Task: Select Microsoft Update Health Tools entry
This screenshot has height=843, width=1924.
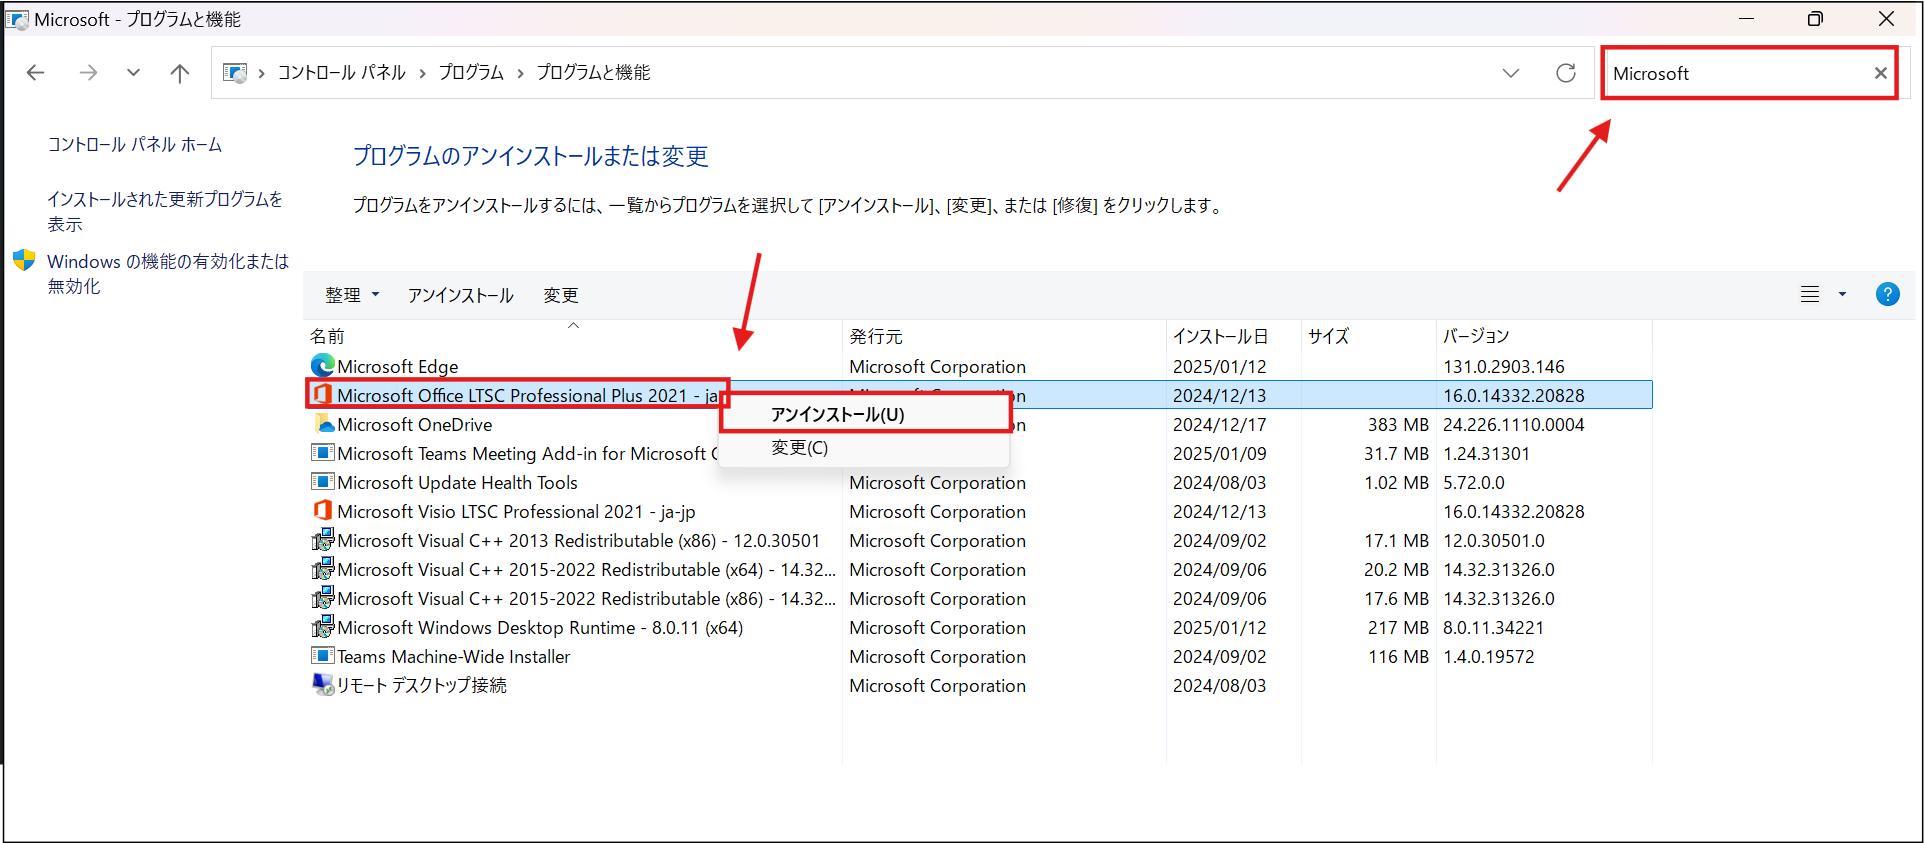Action: (x=457, y=483)
